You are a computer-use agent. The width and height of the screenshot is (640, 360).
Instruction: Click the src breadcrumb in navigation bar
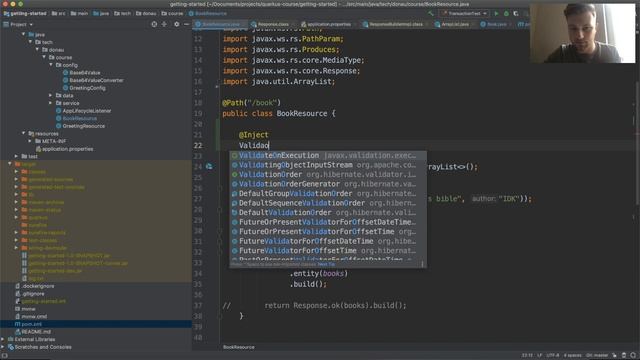point(58,13)
